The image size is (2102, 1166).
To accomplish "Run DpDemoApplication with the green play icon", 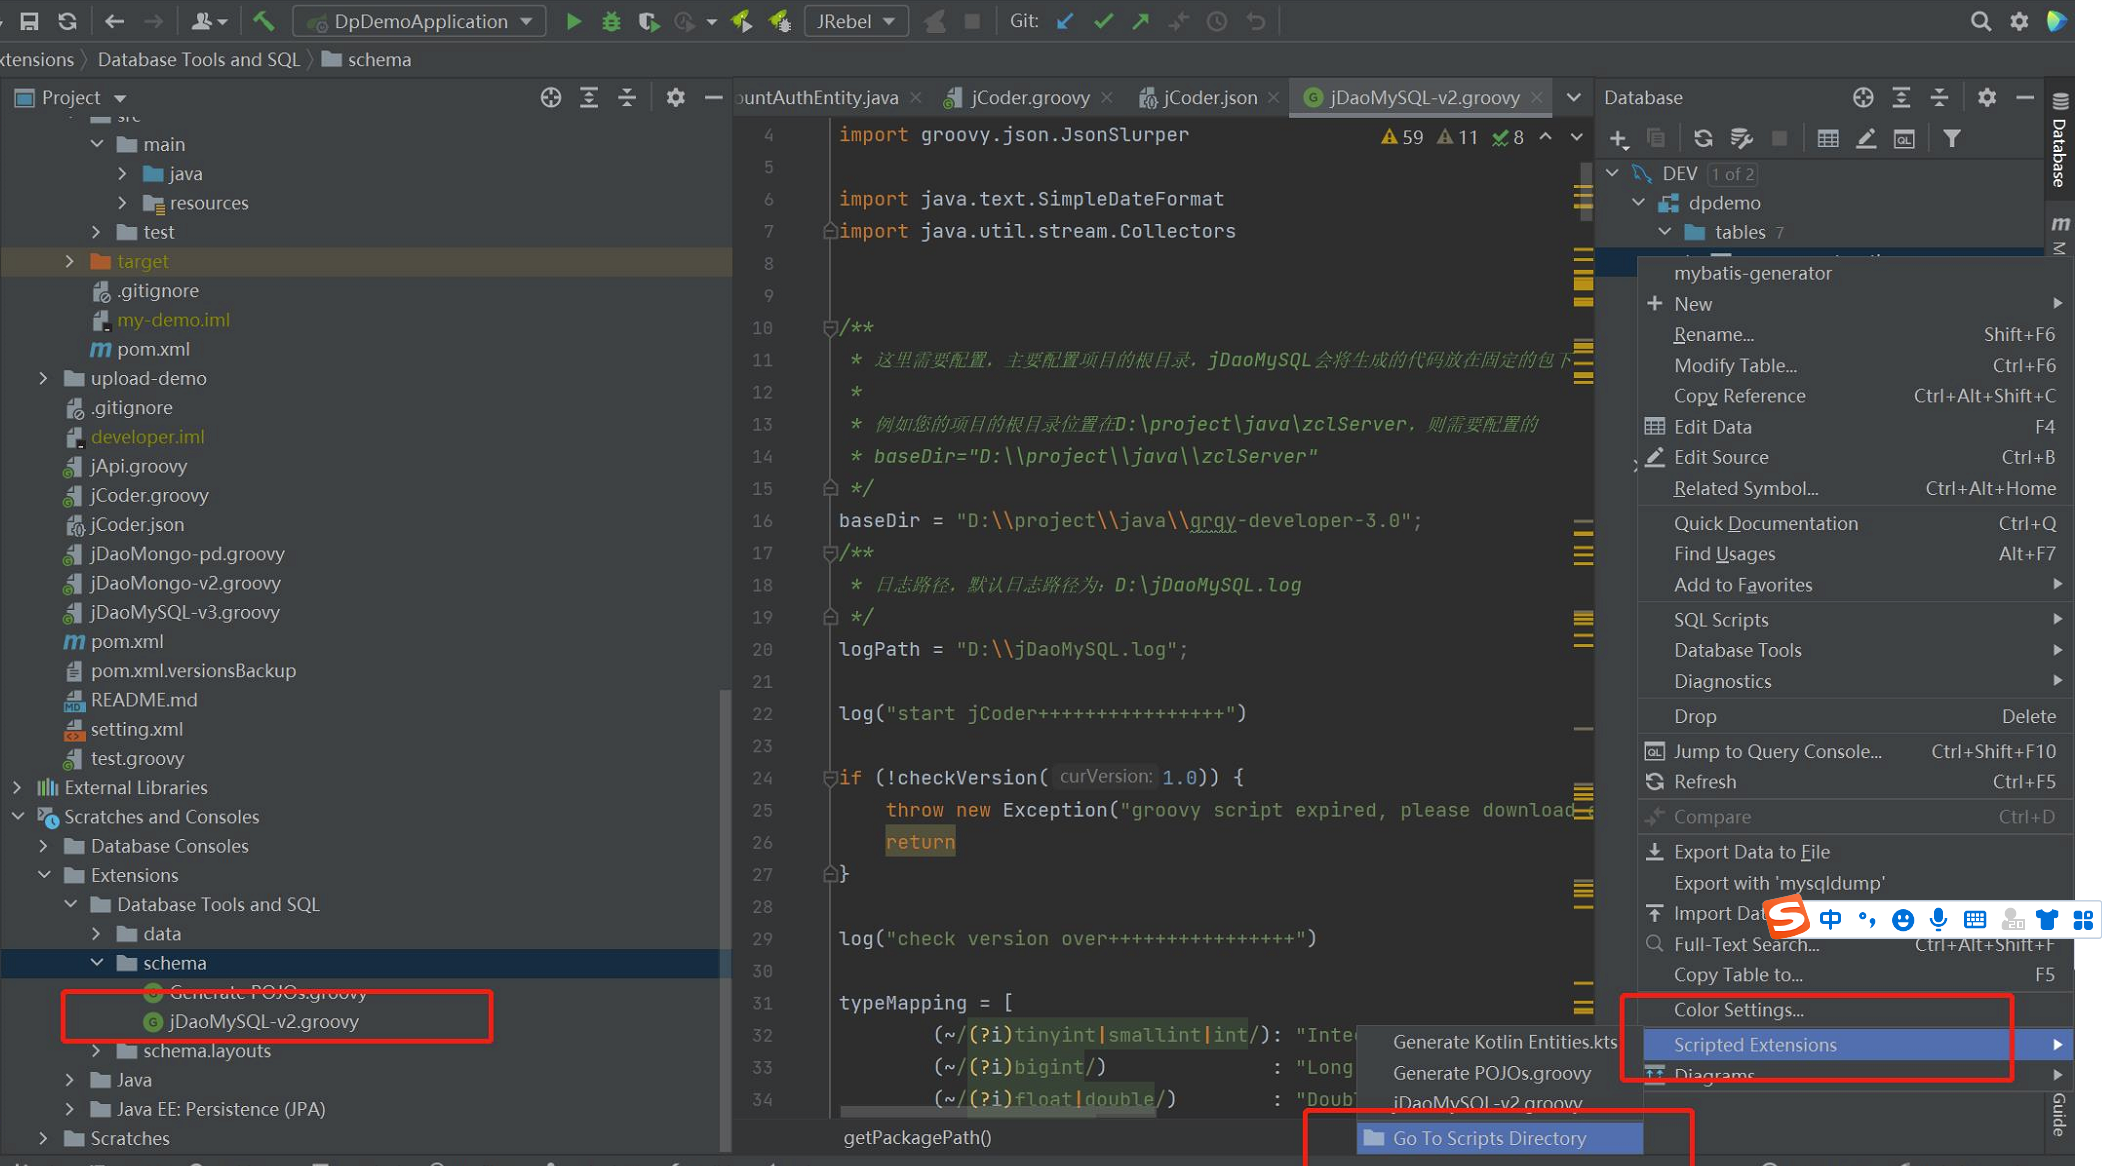I will (x=573, y=21).
